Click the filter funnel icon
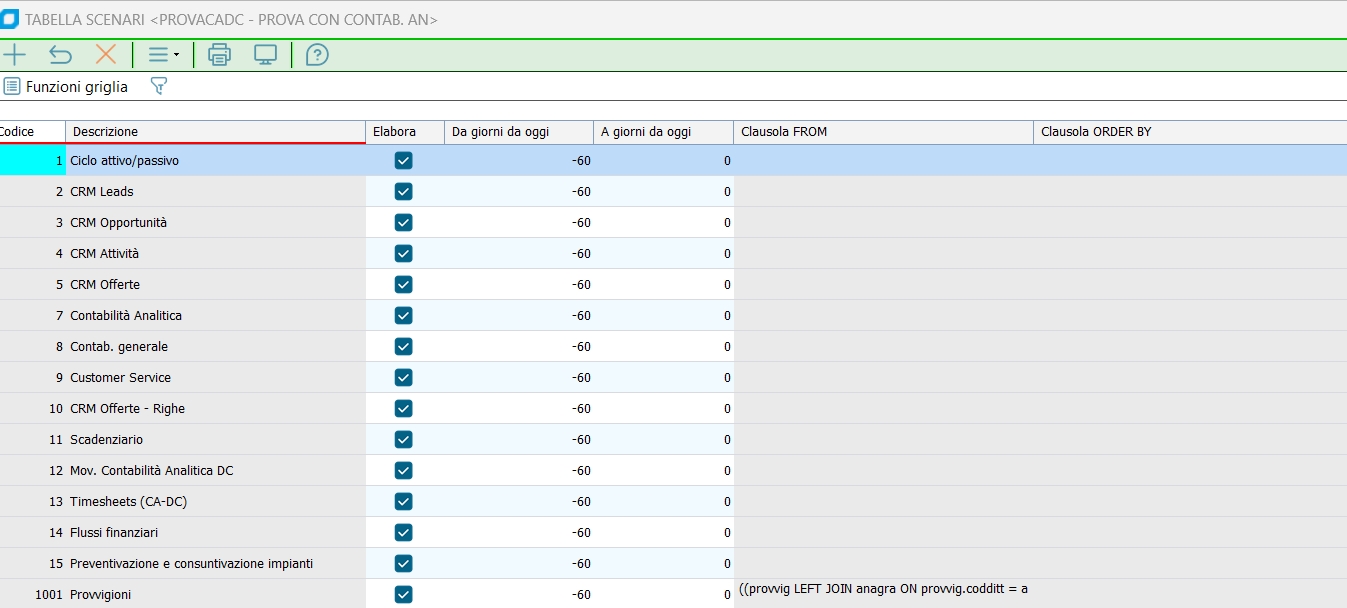Viewport: 1347px width, 608px height. [158, 87]
